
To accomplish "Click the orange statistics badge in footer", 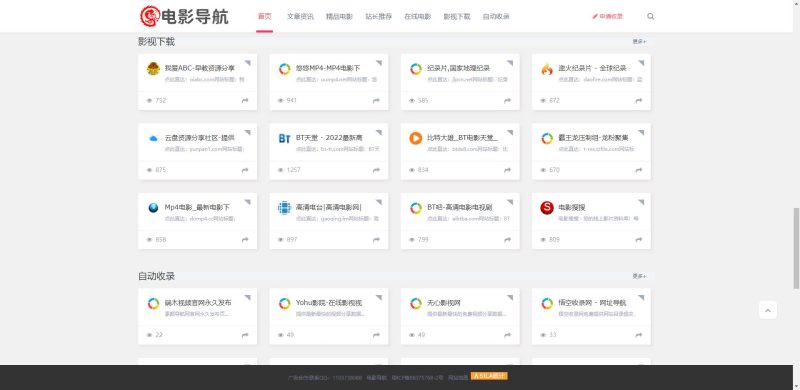I will coord(489,376).
